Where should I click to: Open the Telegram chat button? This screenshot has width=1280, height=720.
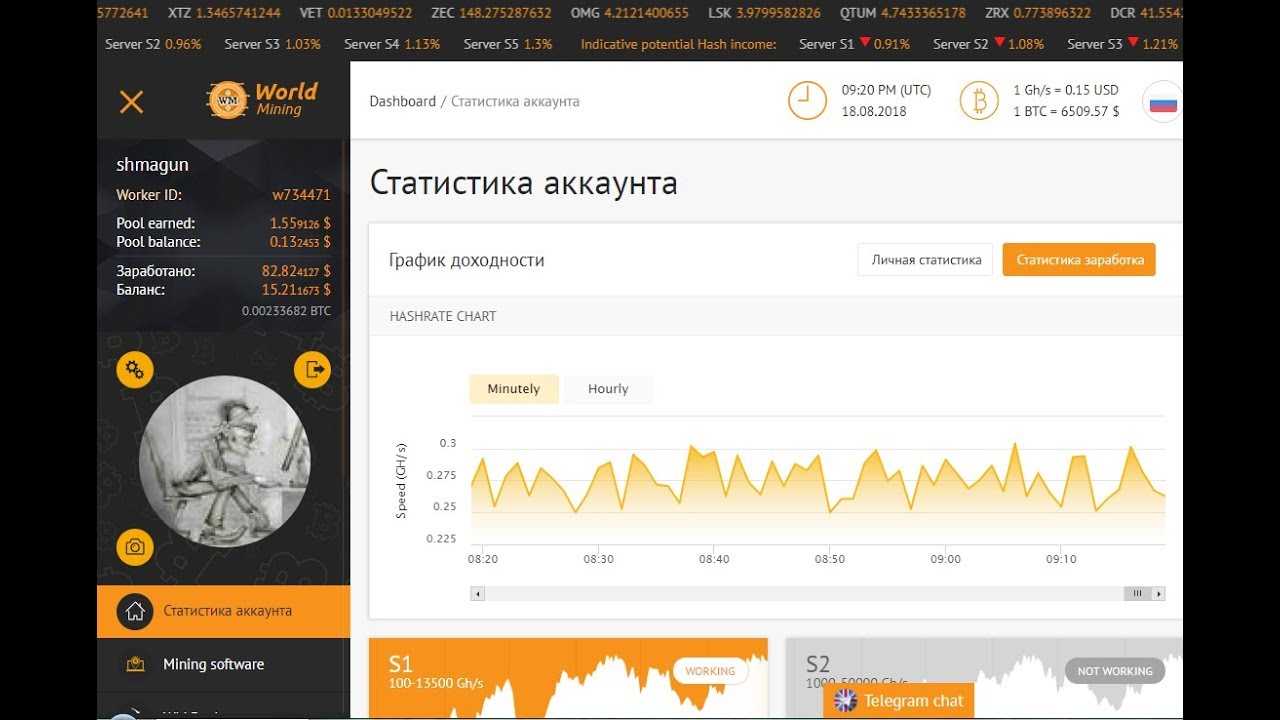(x=899, y=701)
